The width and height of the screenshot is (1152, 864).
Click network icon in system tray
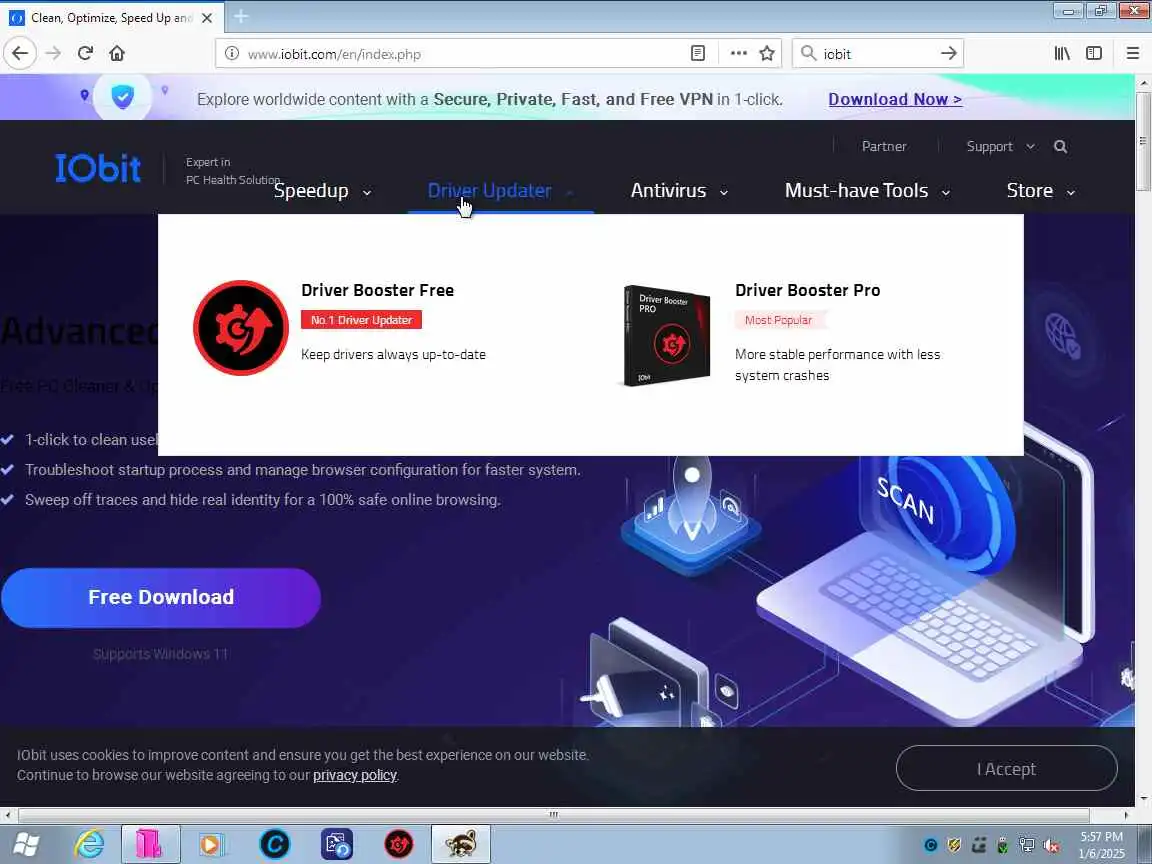click(1027, 846)
